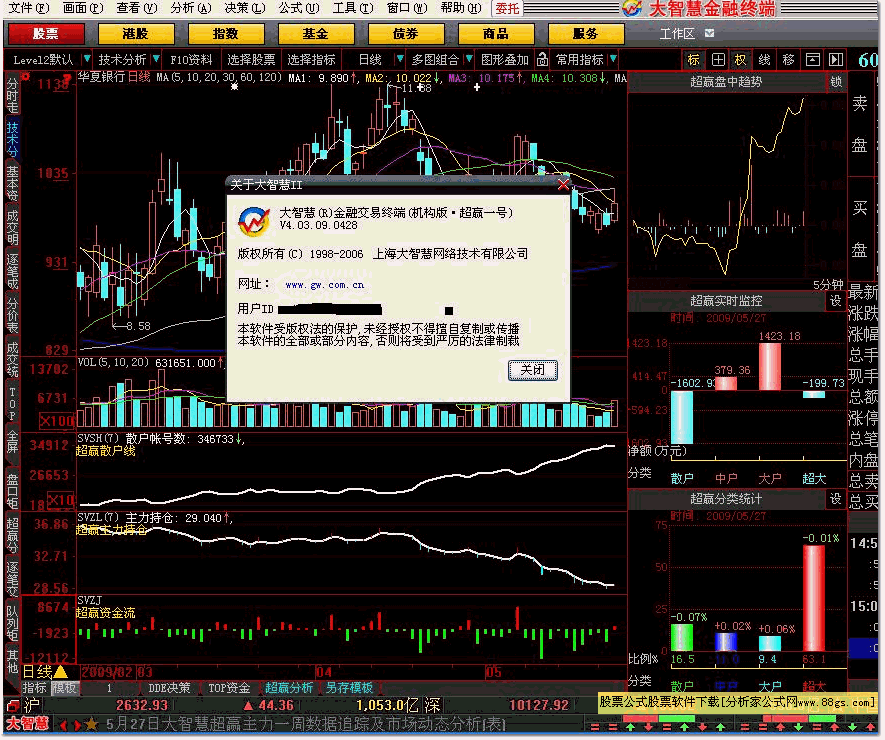Open the 逐笔成 sidebar tab
Viewport: 885px width, 740px height.
click(12, 273)
